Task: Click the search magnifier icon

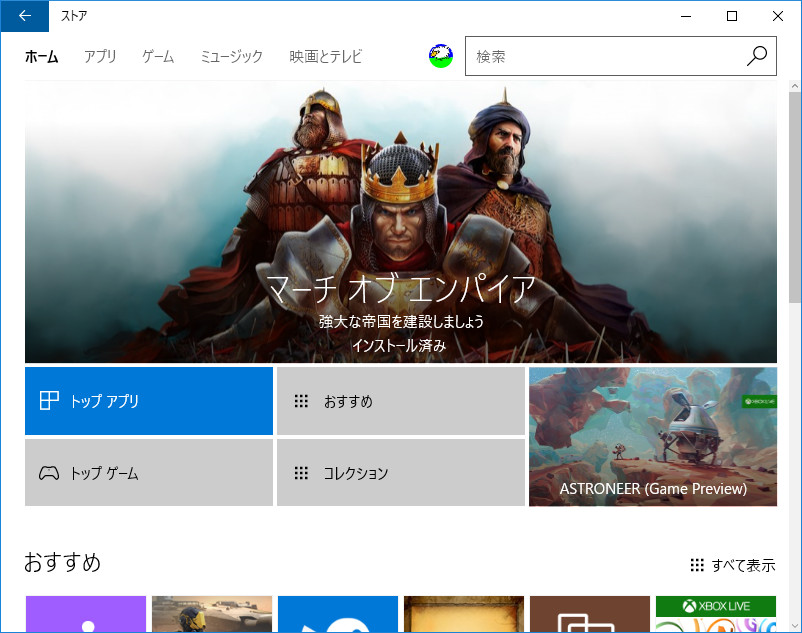Action: 756,56
